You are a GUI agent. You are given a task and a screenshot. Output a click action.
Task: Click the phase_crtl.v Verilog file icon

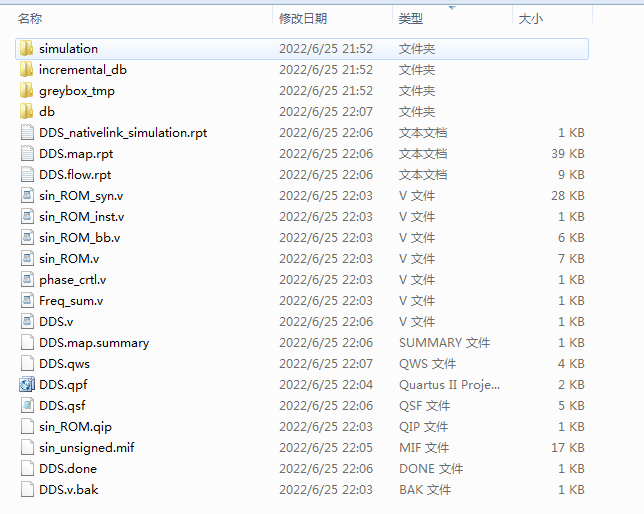(27, 279)
